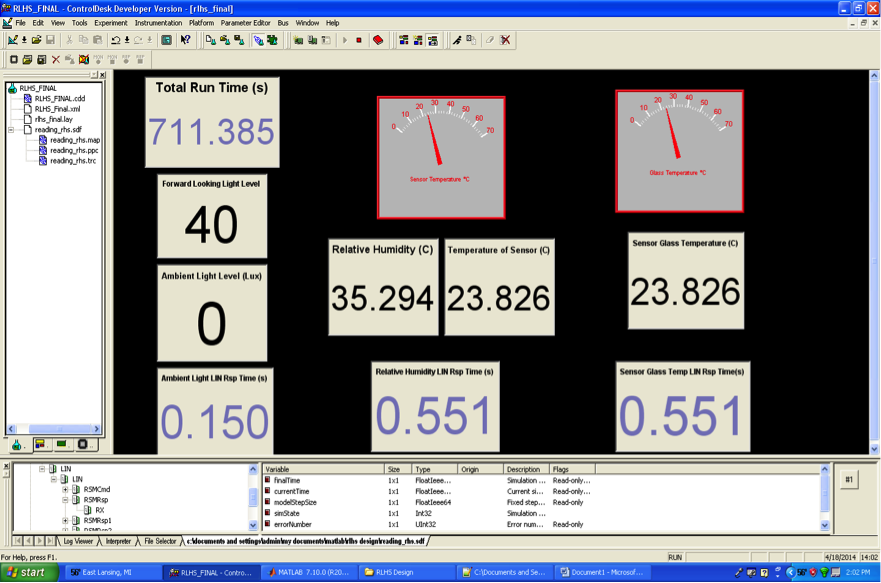
Task: Collapse the reading_rhs.sdf tree node
Action: coord(11,130)
